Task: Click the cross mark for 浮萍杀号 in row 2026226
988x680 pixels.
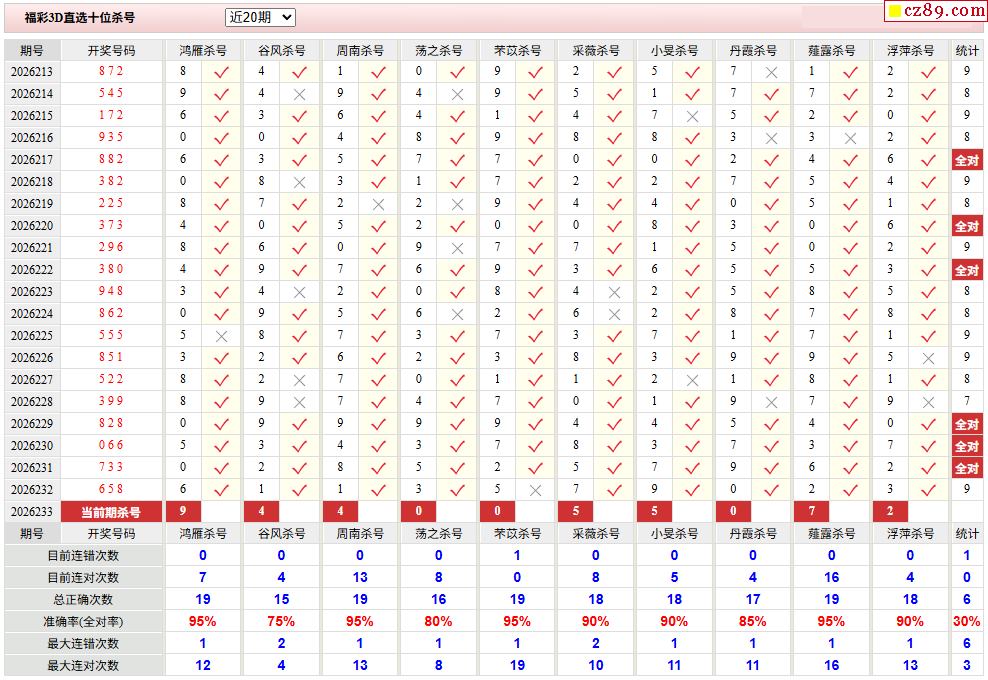Action: [928, 359]
